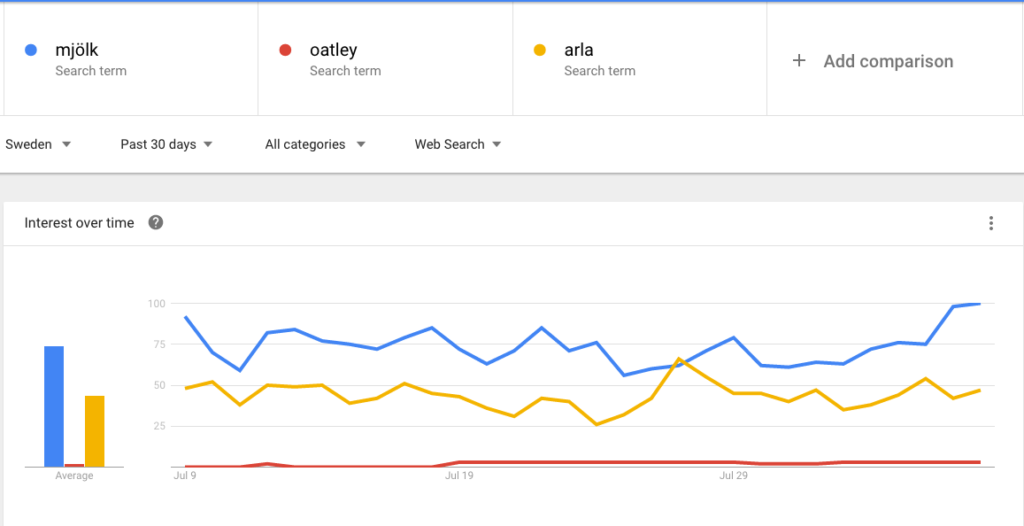The width and height of the screenshot is (1024, 526).
Task: Click the yellow dot next to arla
Action: click(540, 50)
